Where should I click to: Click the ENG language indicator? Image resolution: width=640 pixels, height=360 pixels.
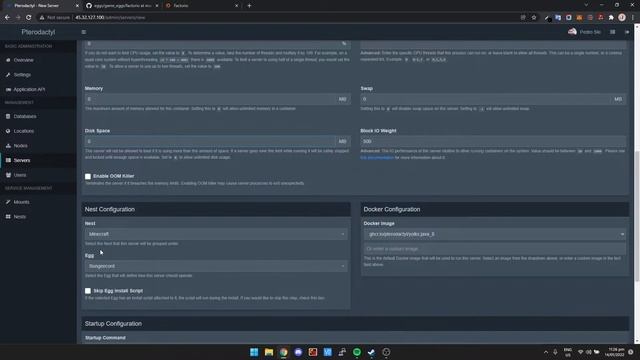(568, 352)
